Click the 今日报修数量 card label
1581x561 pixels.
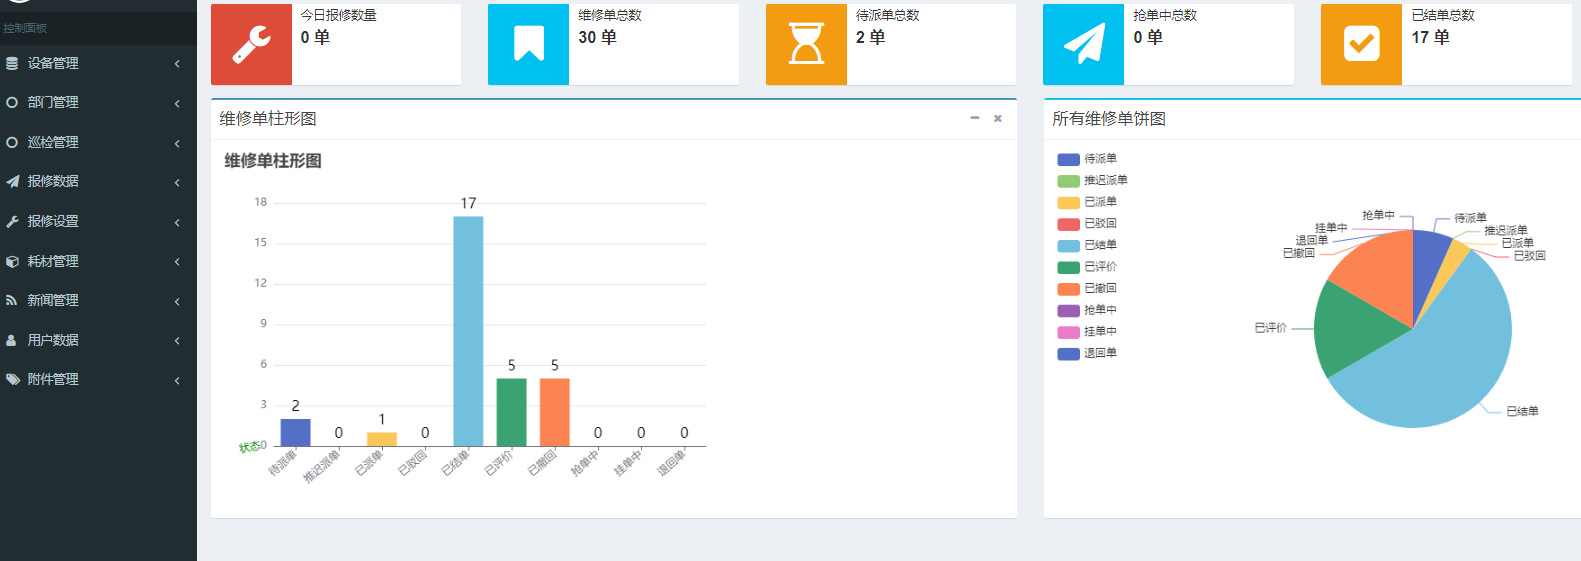[x=339, y=15]
